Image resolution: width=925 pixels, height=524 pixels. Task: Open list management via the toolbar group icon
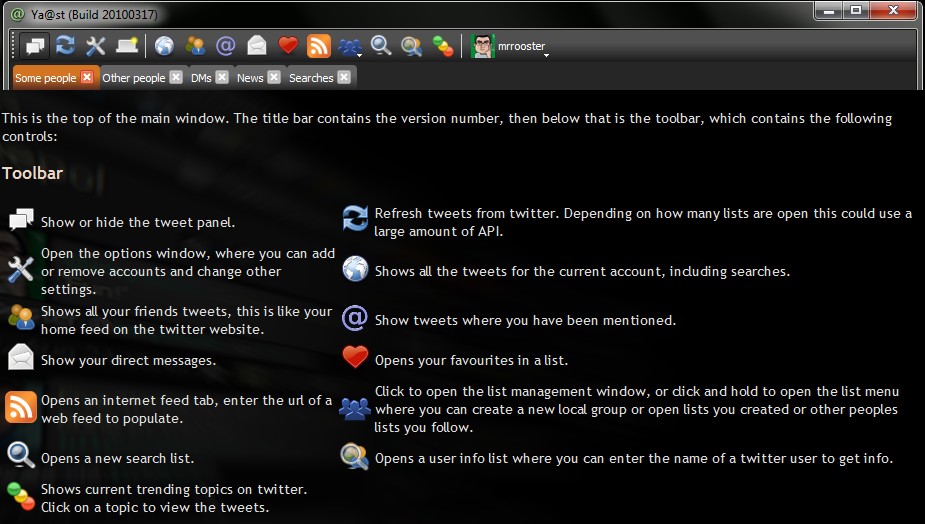click(350, 46)
